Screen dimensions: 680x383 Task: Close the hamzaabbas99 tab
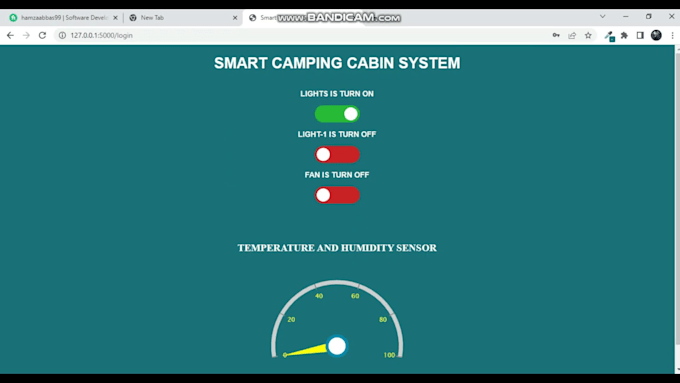115,18
